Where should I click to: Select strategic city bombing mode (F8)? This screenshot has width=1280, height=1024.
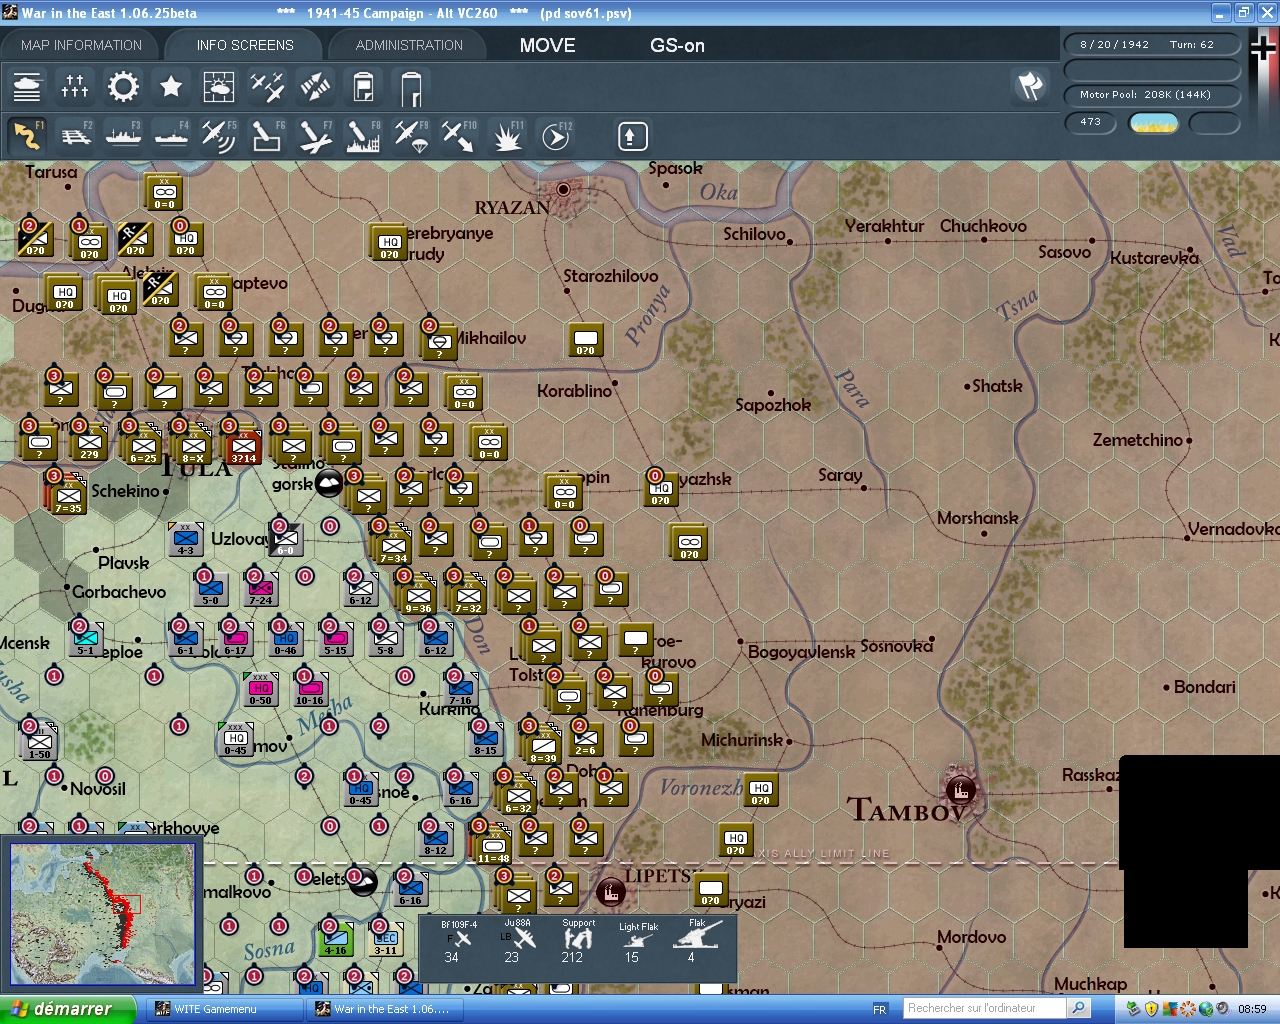[x=362, y=135]
